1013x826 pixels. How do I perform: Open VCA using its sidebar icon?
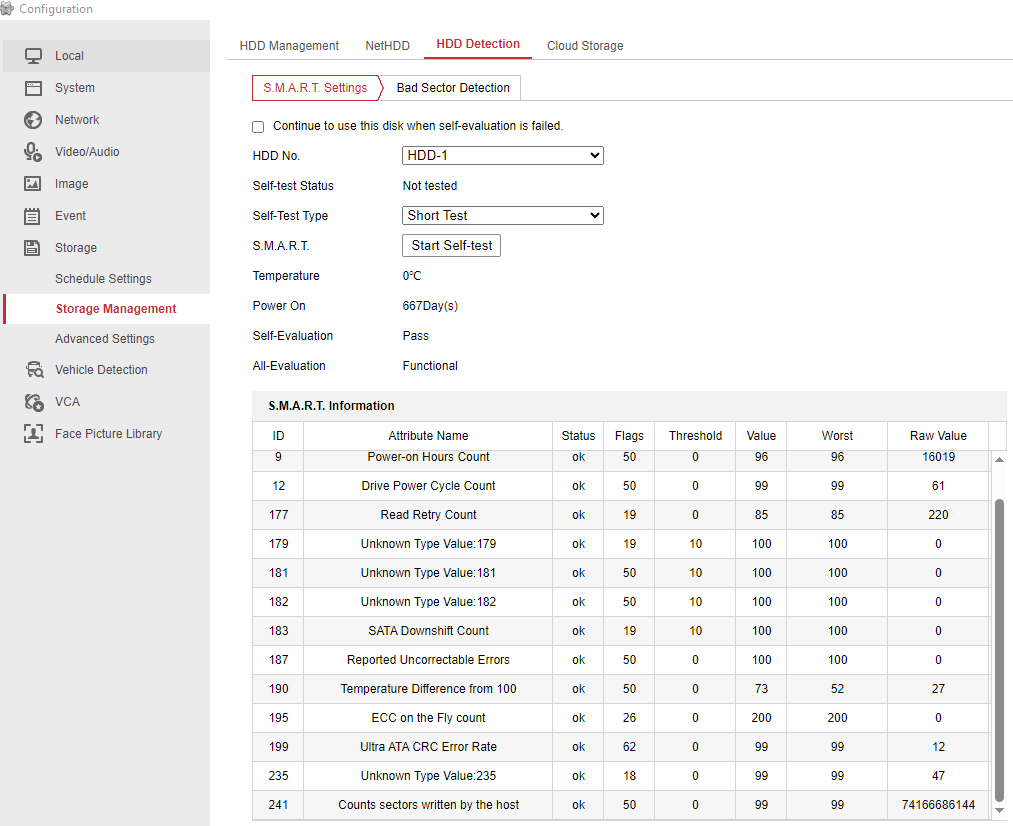pos(34,402)
